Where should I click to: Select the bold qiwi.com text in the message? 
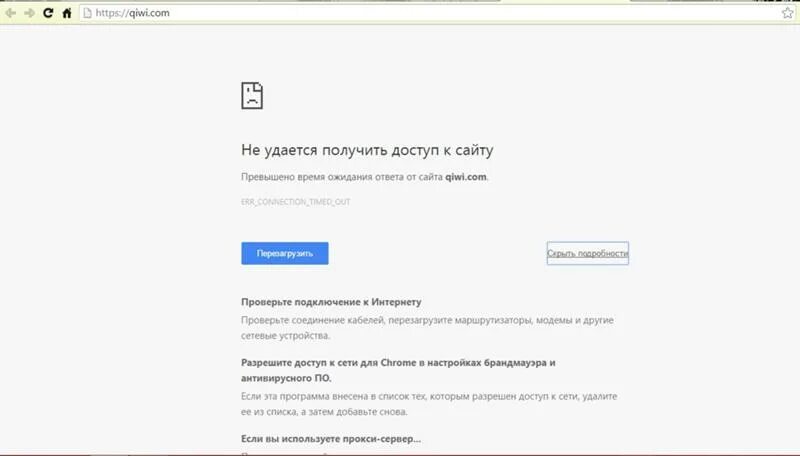tap(466, 177)
